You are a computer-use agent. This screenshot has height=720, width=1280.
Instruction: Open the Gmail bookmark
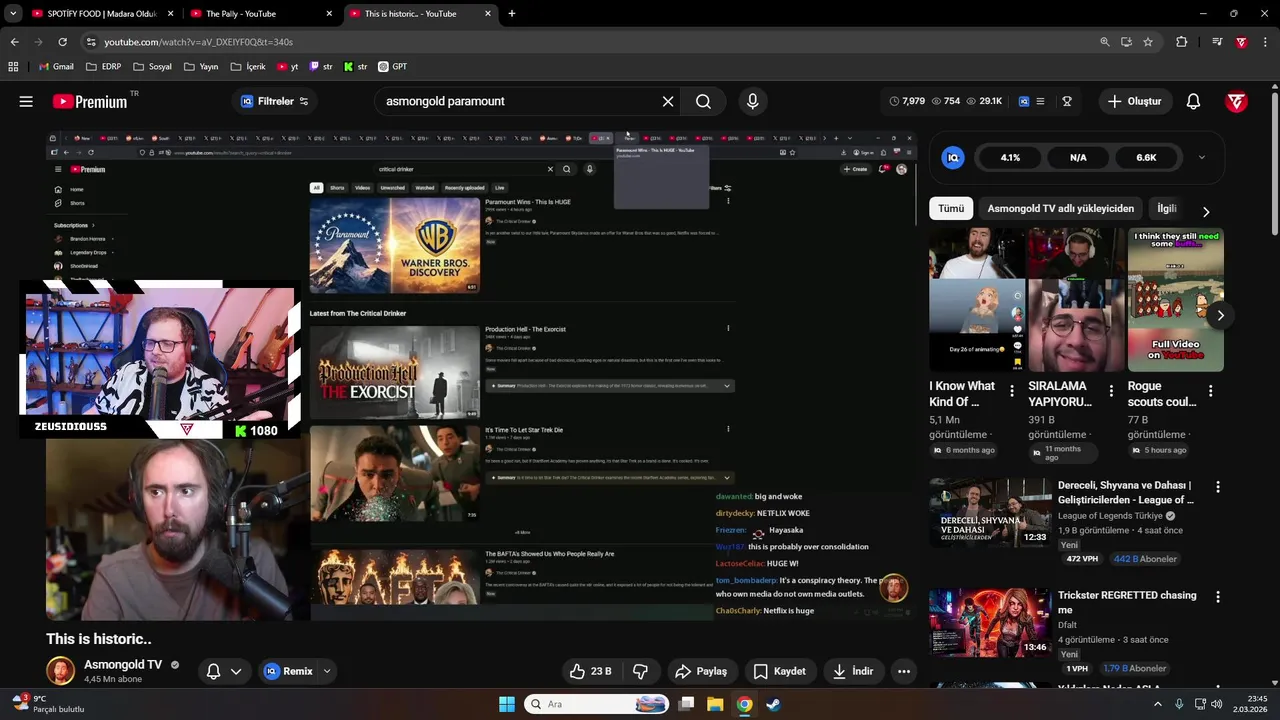(x=55, y=67)
